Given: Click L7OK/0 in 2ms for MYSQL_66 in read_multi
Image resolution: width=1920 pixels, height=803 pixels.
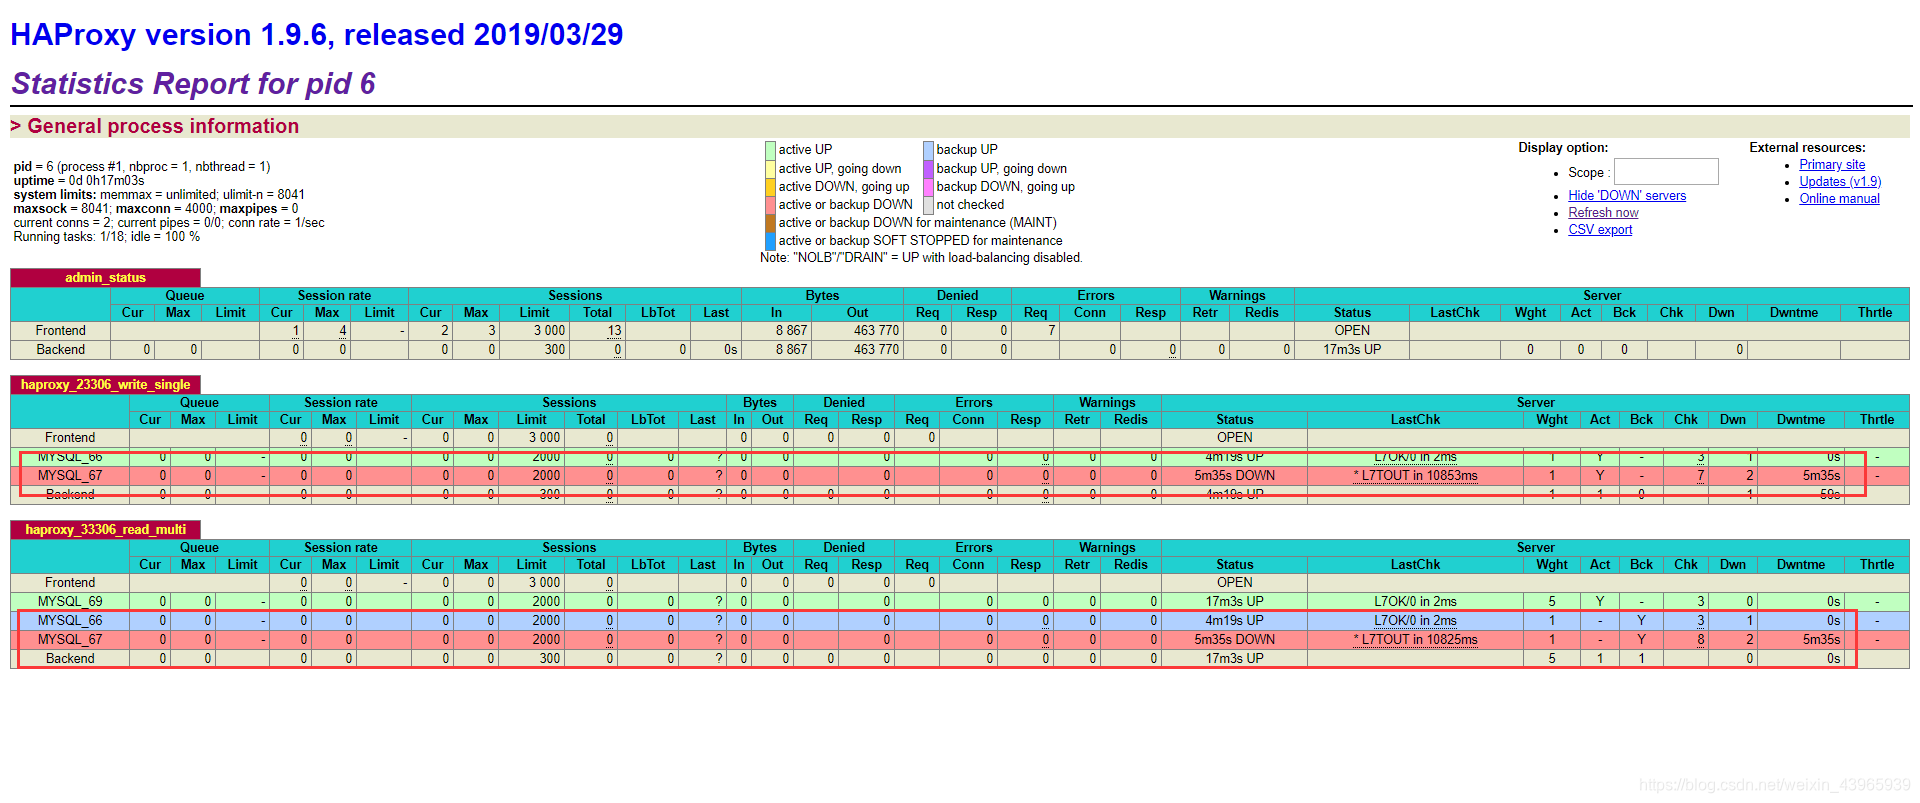Looking at the screenshot, I should [1415, 621].
